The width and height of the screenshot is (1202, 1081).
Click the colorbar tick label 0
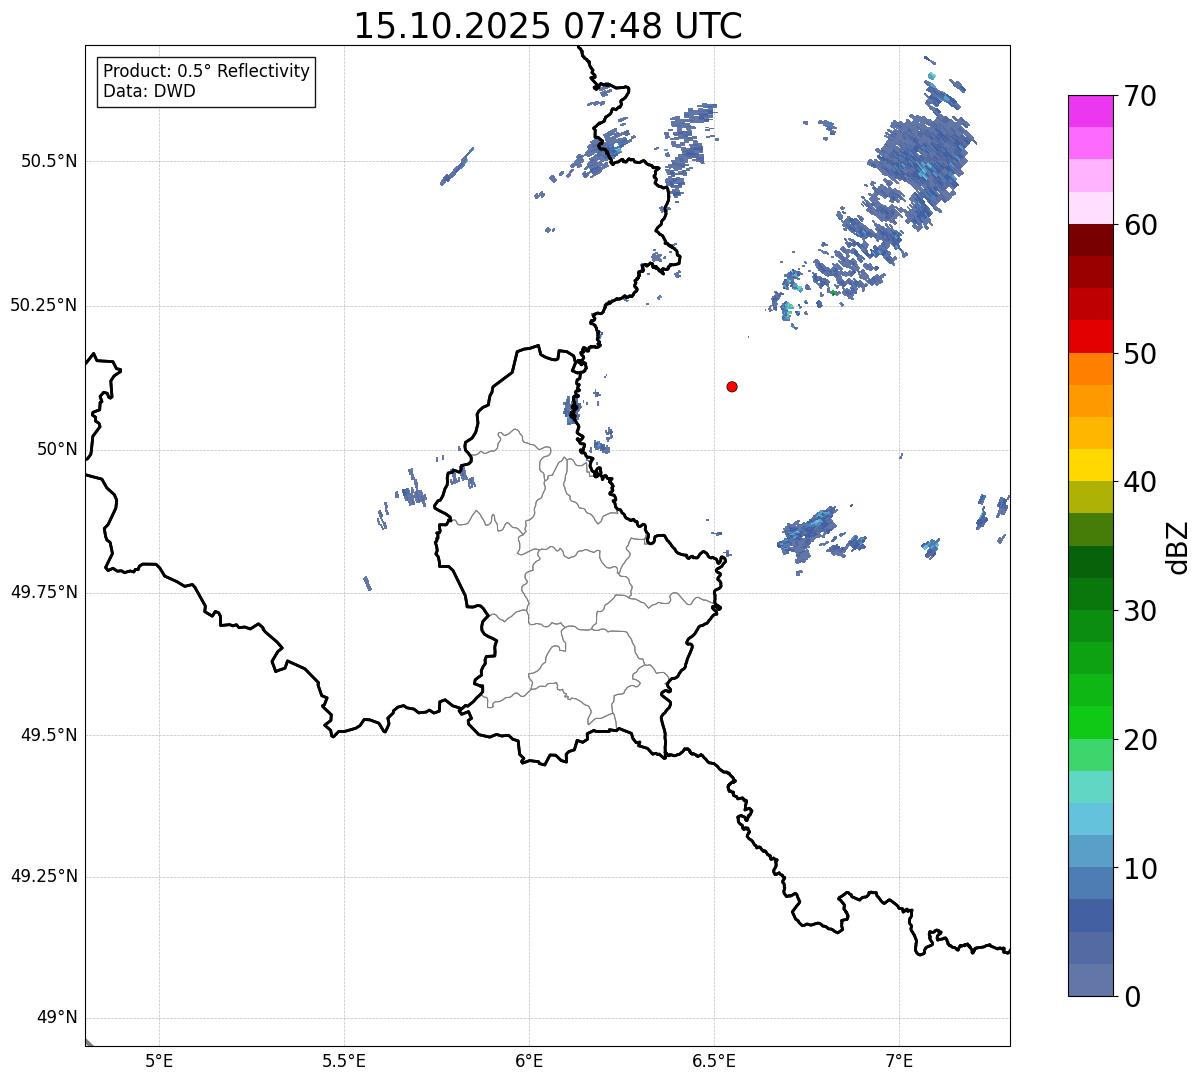click(x=1132, y=997)
